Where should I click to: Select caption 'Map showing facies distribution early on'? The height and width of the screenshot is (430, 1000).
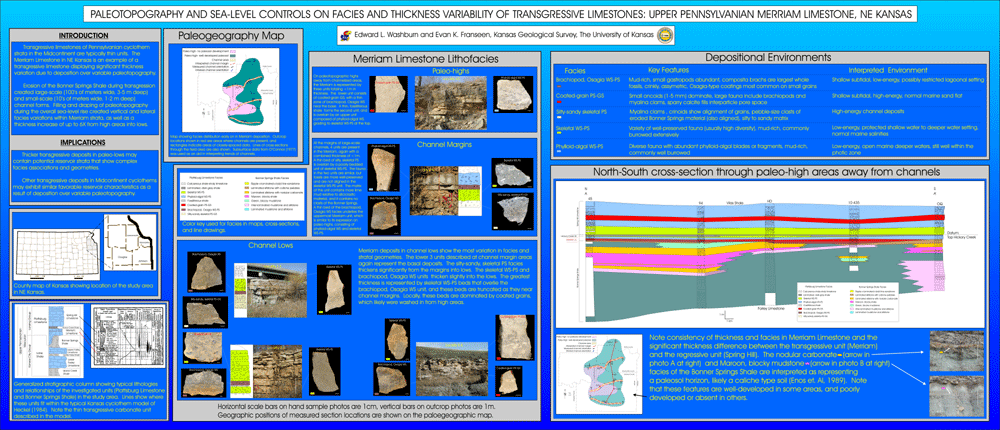[233, 147]
